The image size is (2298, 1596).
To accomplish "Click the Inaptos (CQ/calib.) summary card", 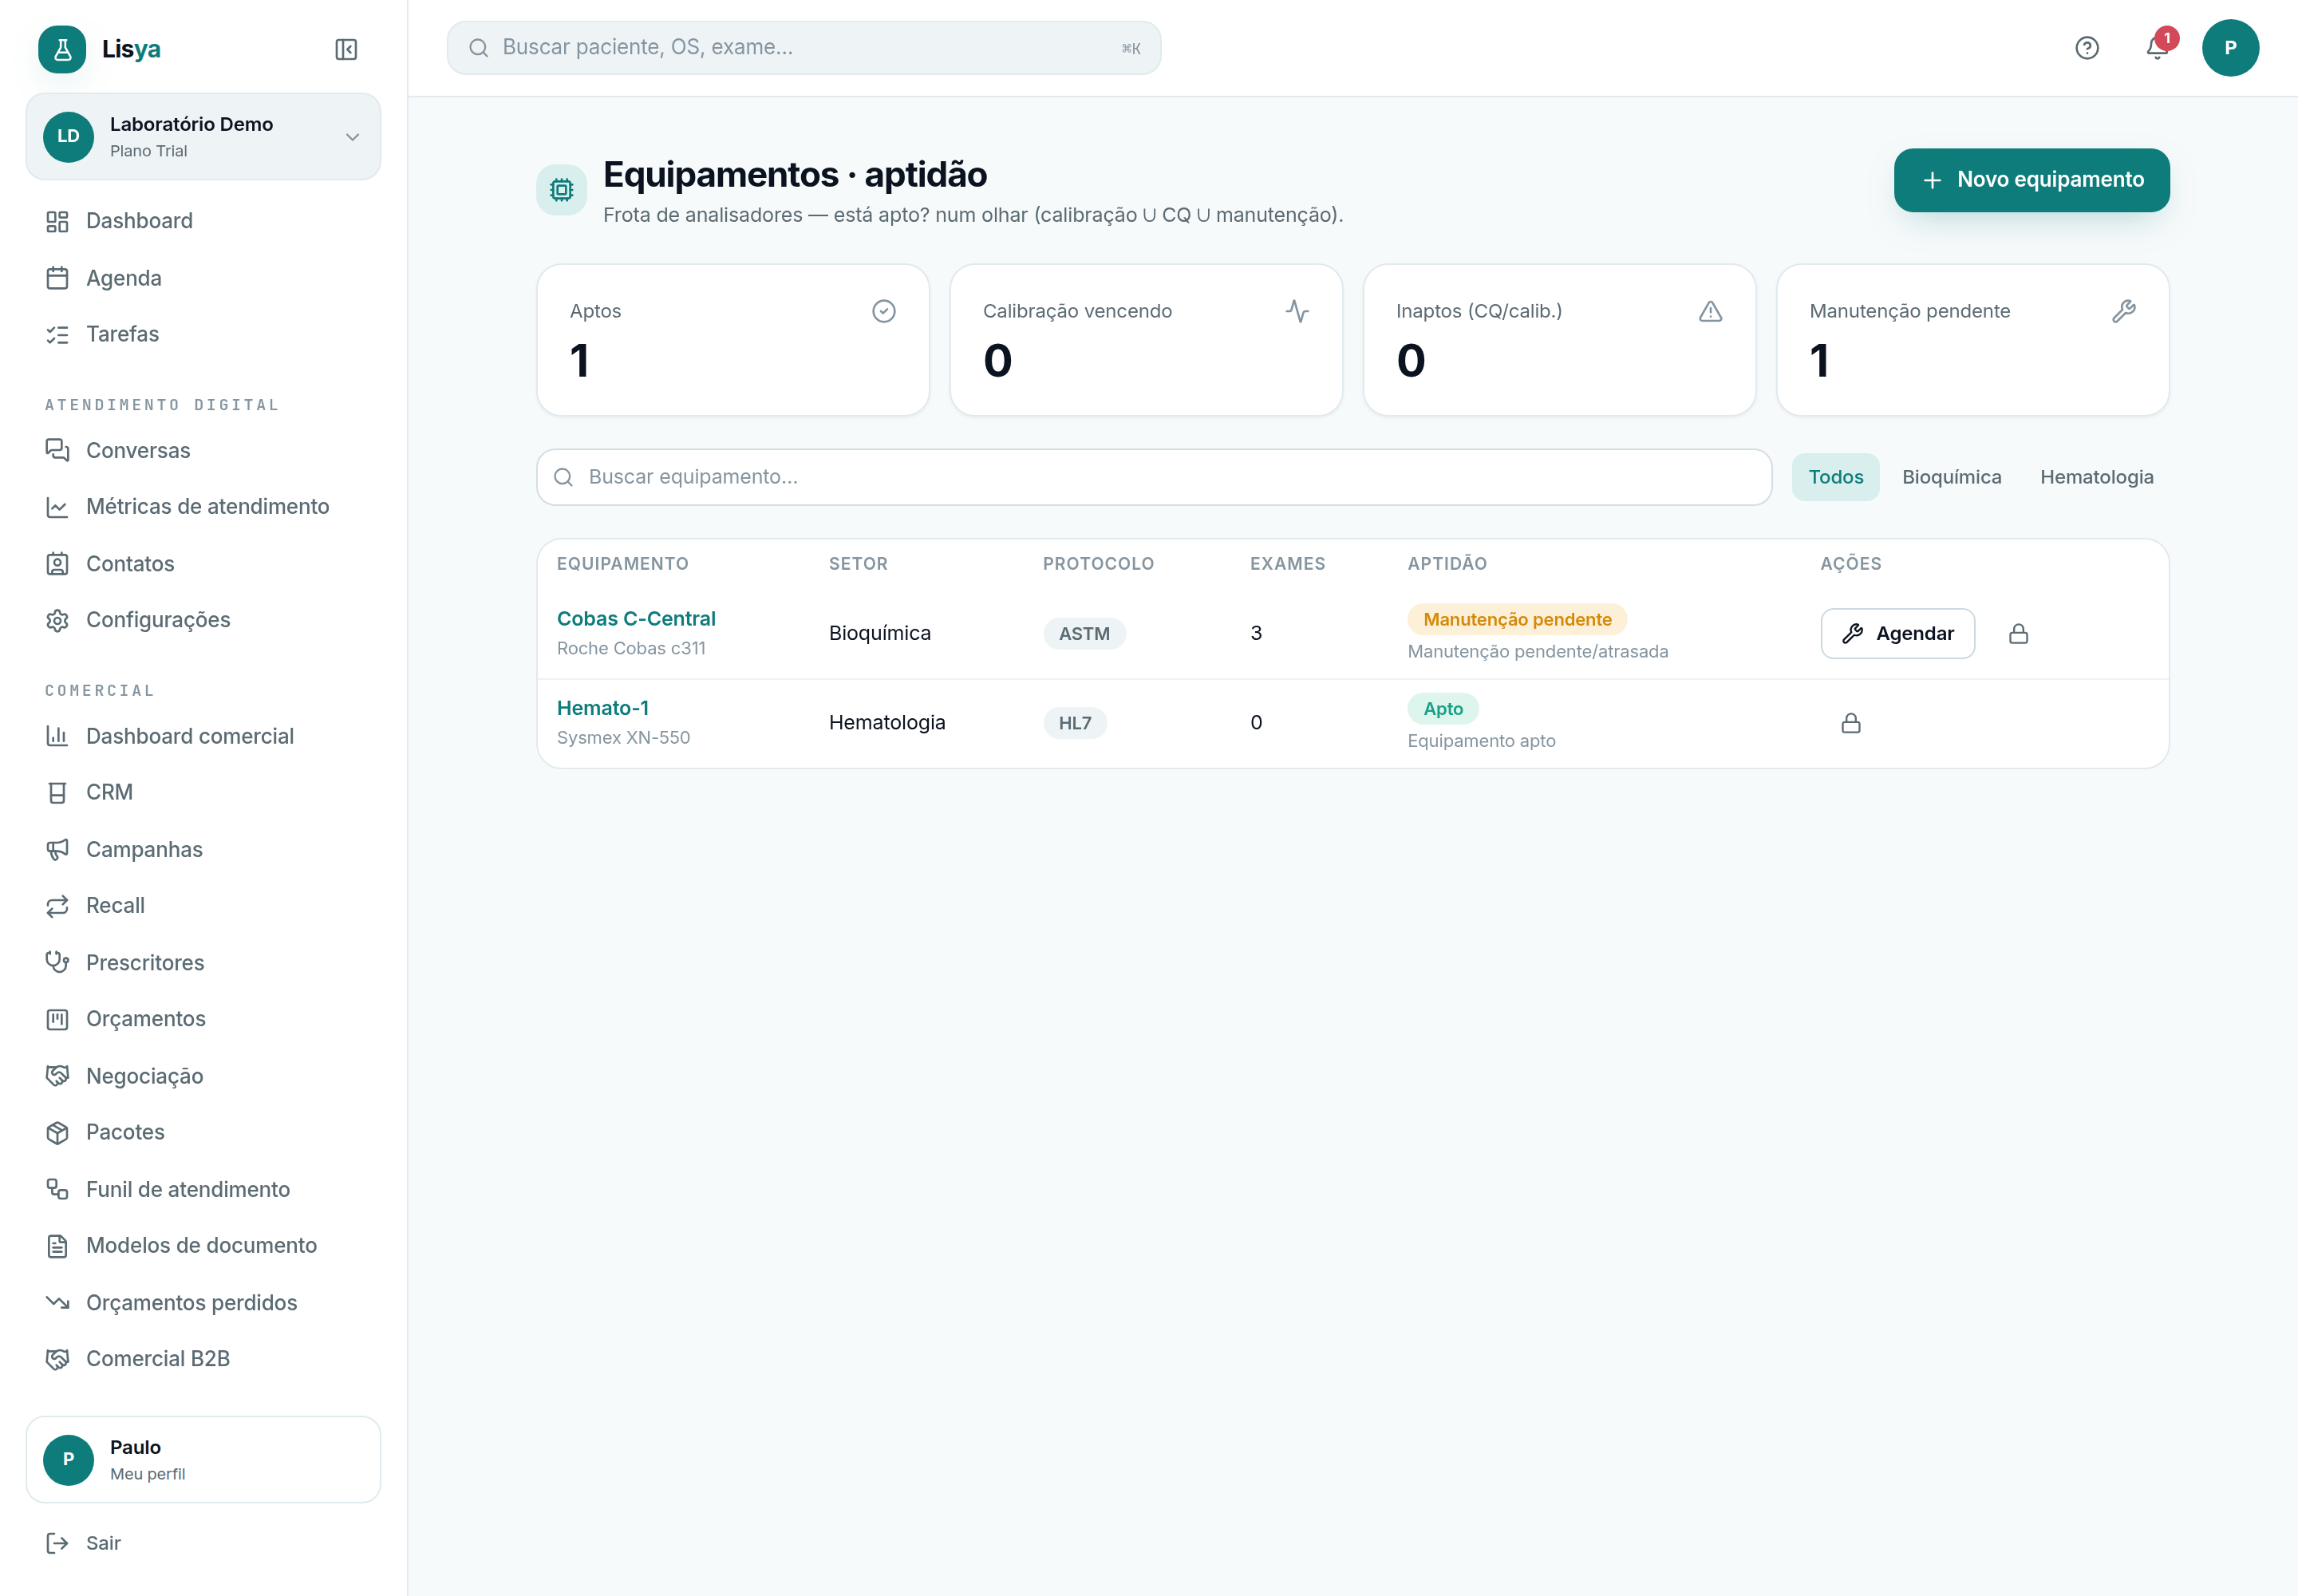I will 1559,340.
